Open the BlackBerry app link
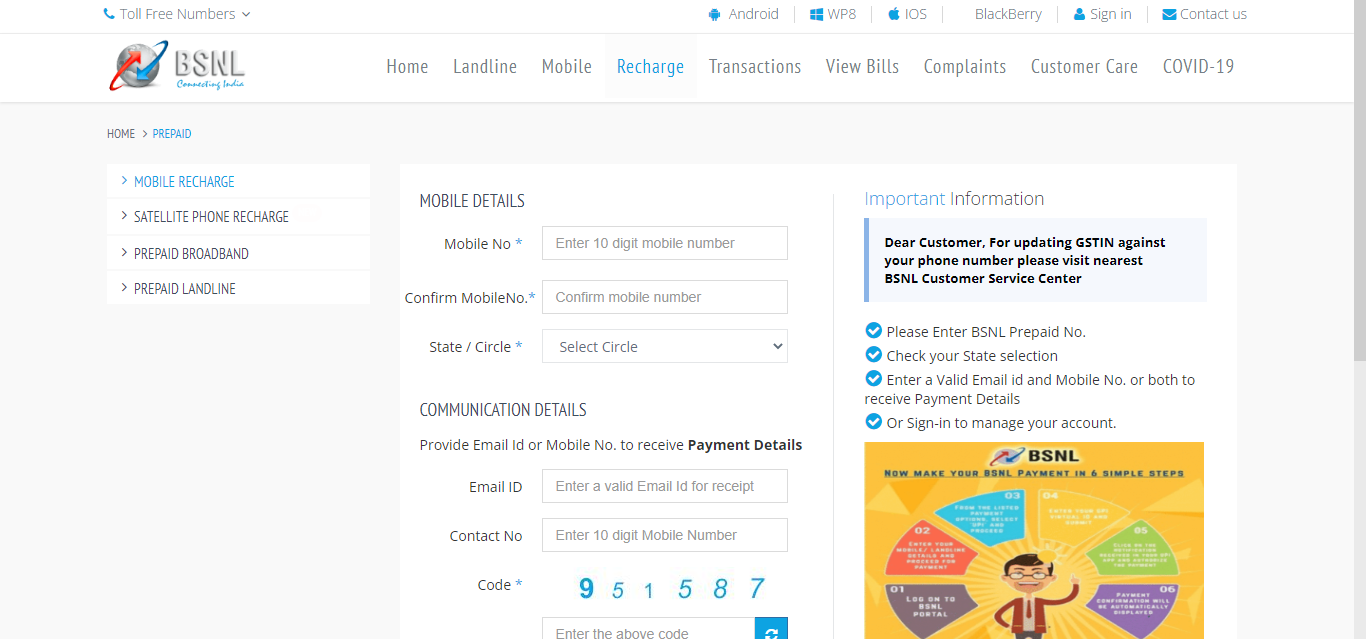The height and width of the screenshot is (639, 1366). [x=1008, y=14]
